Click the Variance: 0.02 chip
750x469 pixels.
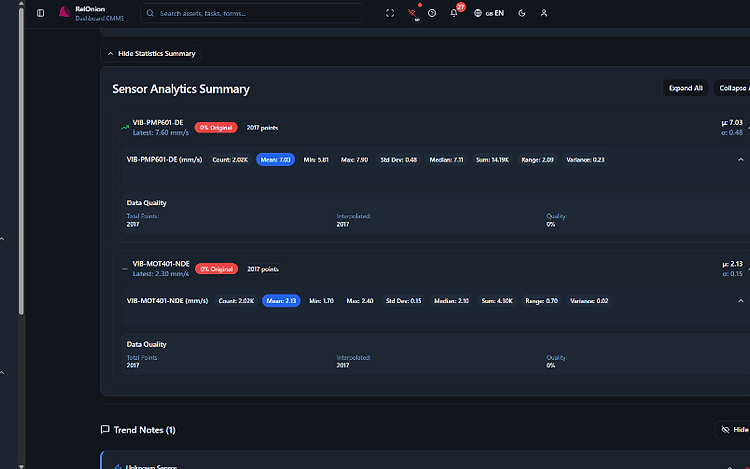pos(589,301)
